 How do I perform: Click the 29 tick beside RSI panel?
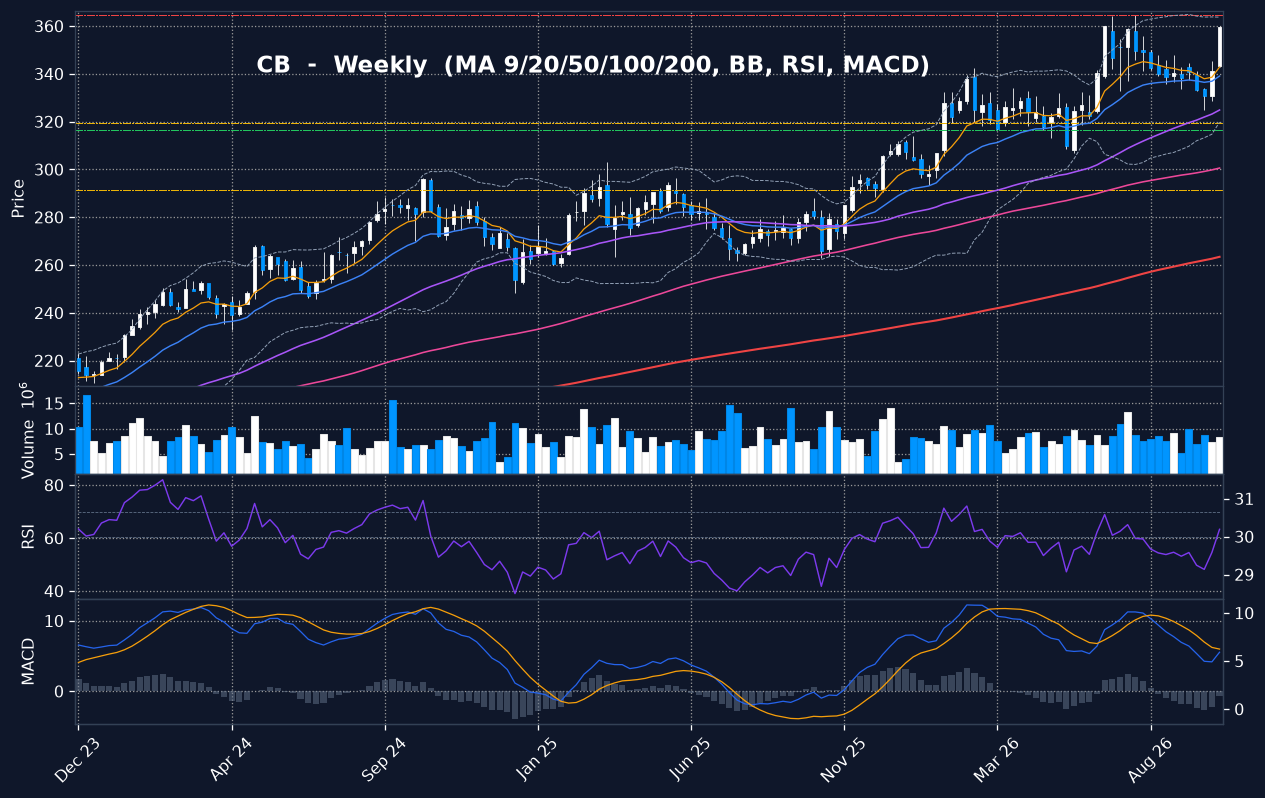[1242, 576]
